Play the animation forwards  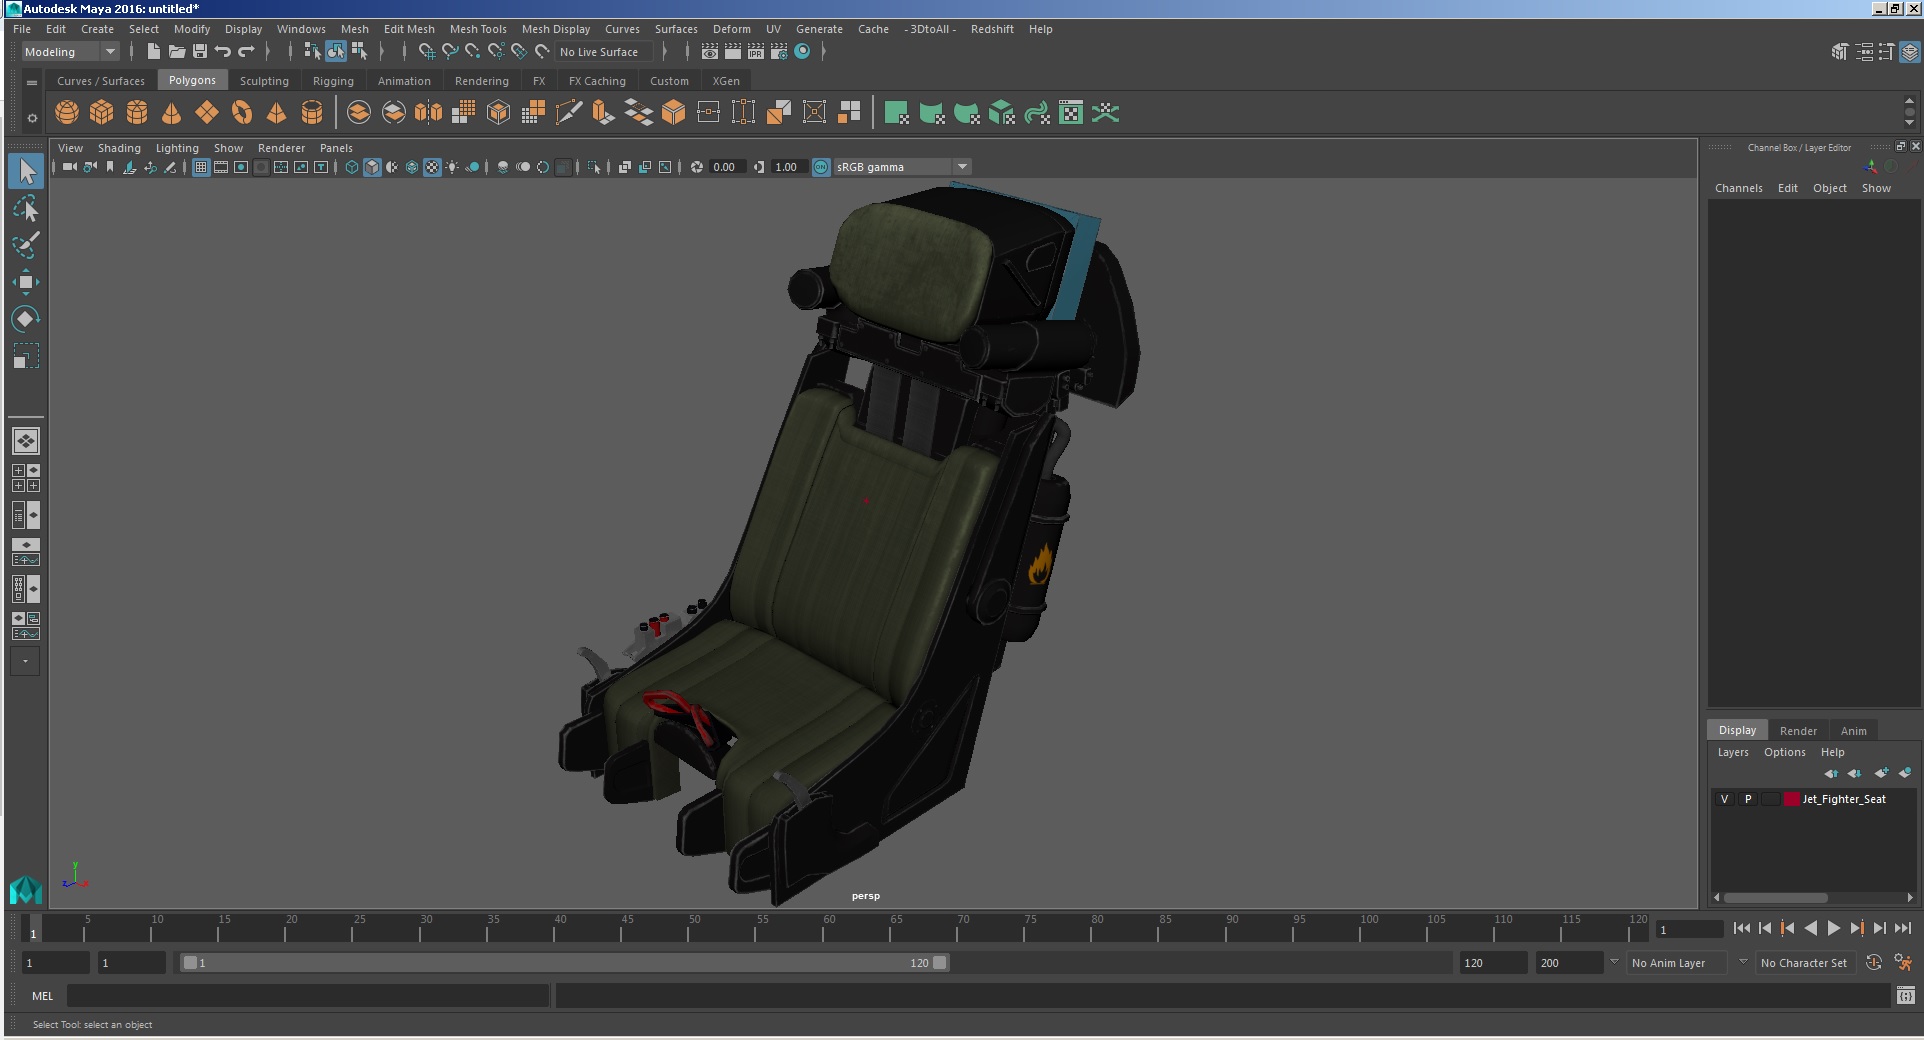1834,928
